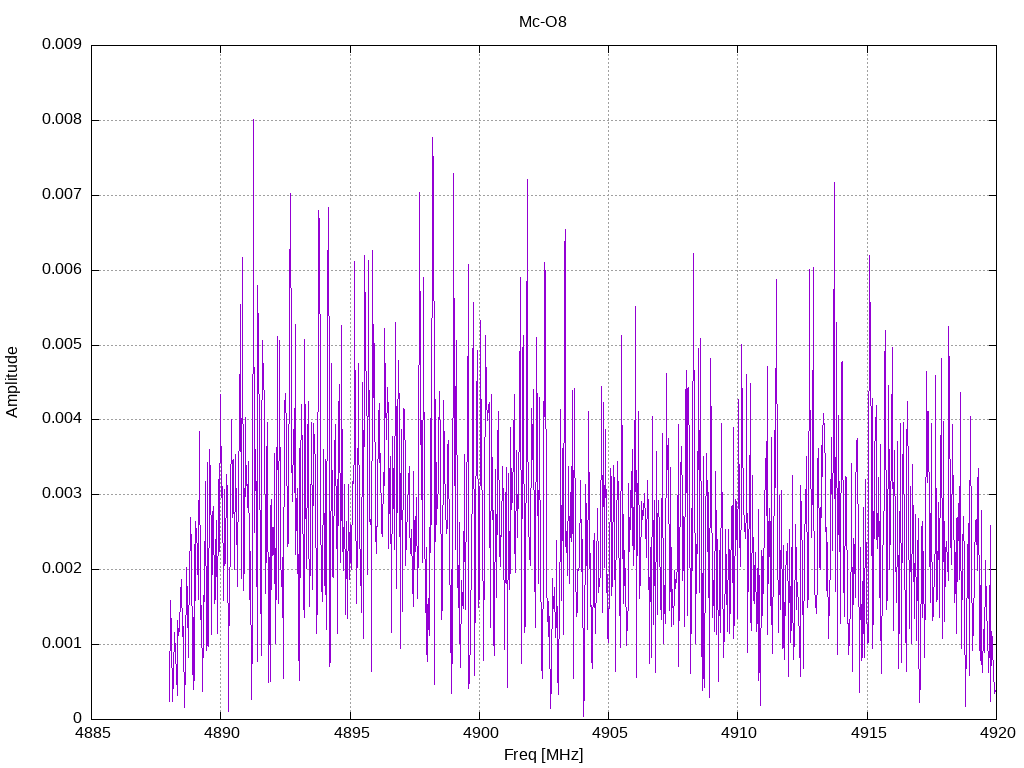The width and height of the screenshot is (1024, 768).
Task: Click the 0.006 y-axis tick label
Action: 62,270
